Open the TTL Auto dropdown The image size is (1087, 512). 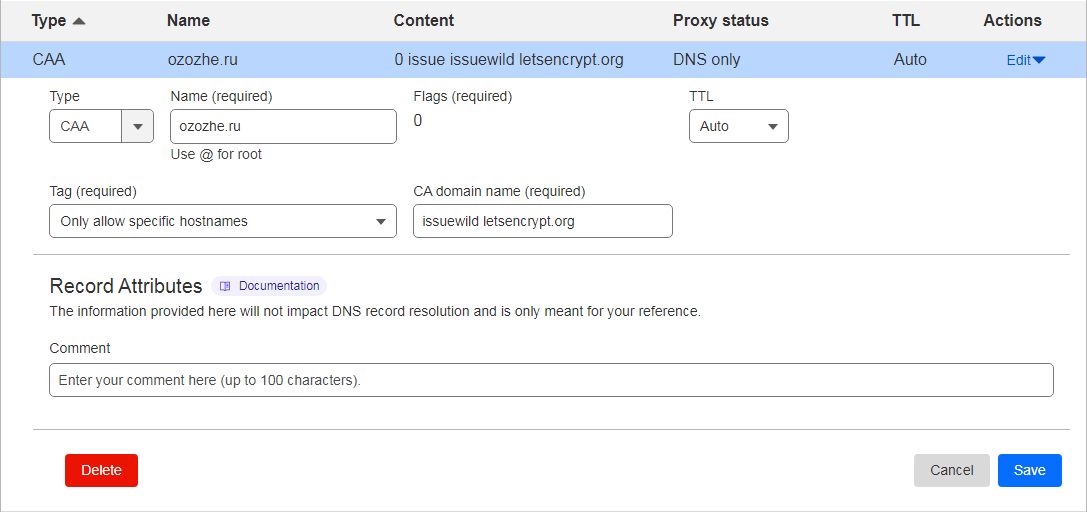(x=738, y=127)
